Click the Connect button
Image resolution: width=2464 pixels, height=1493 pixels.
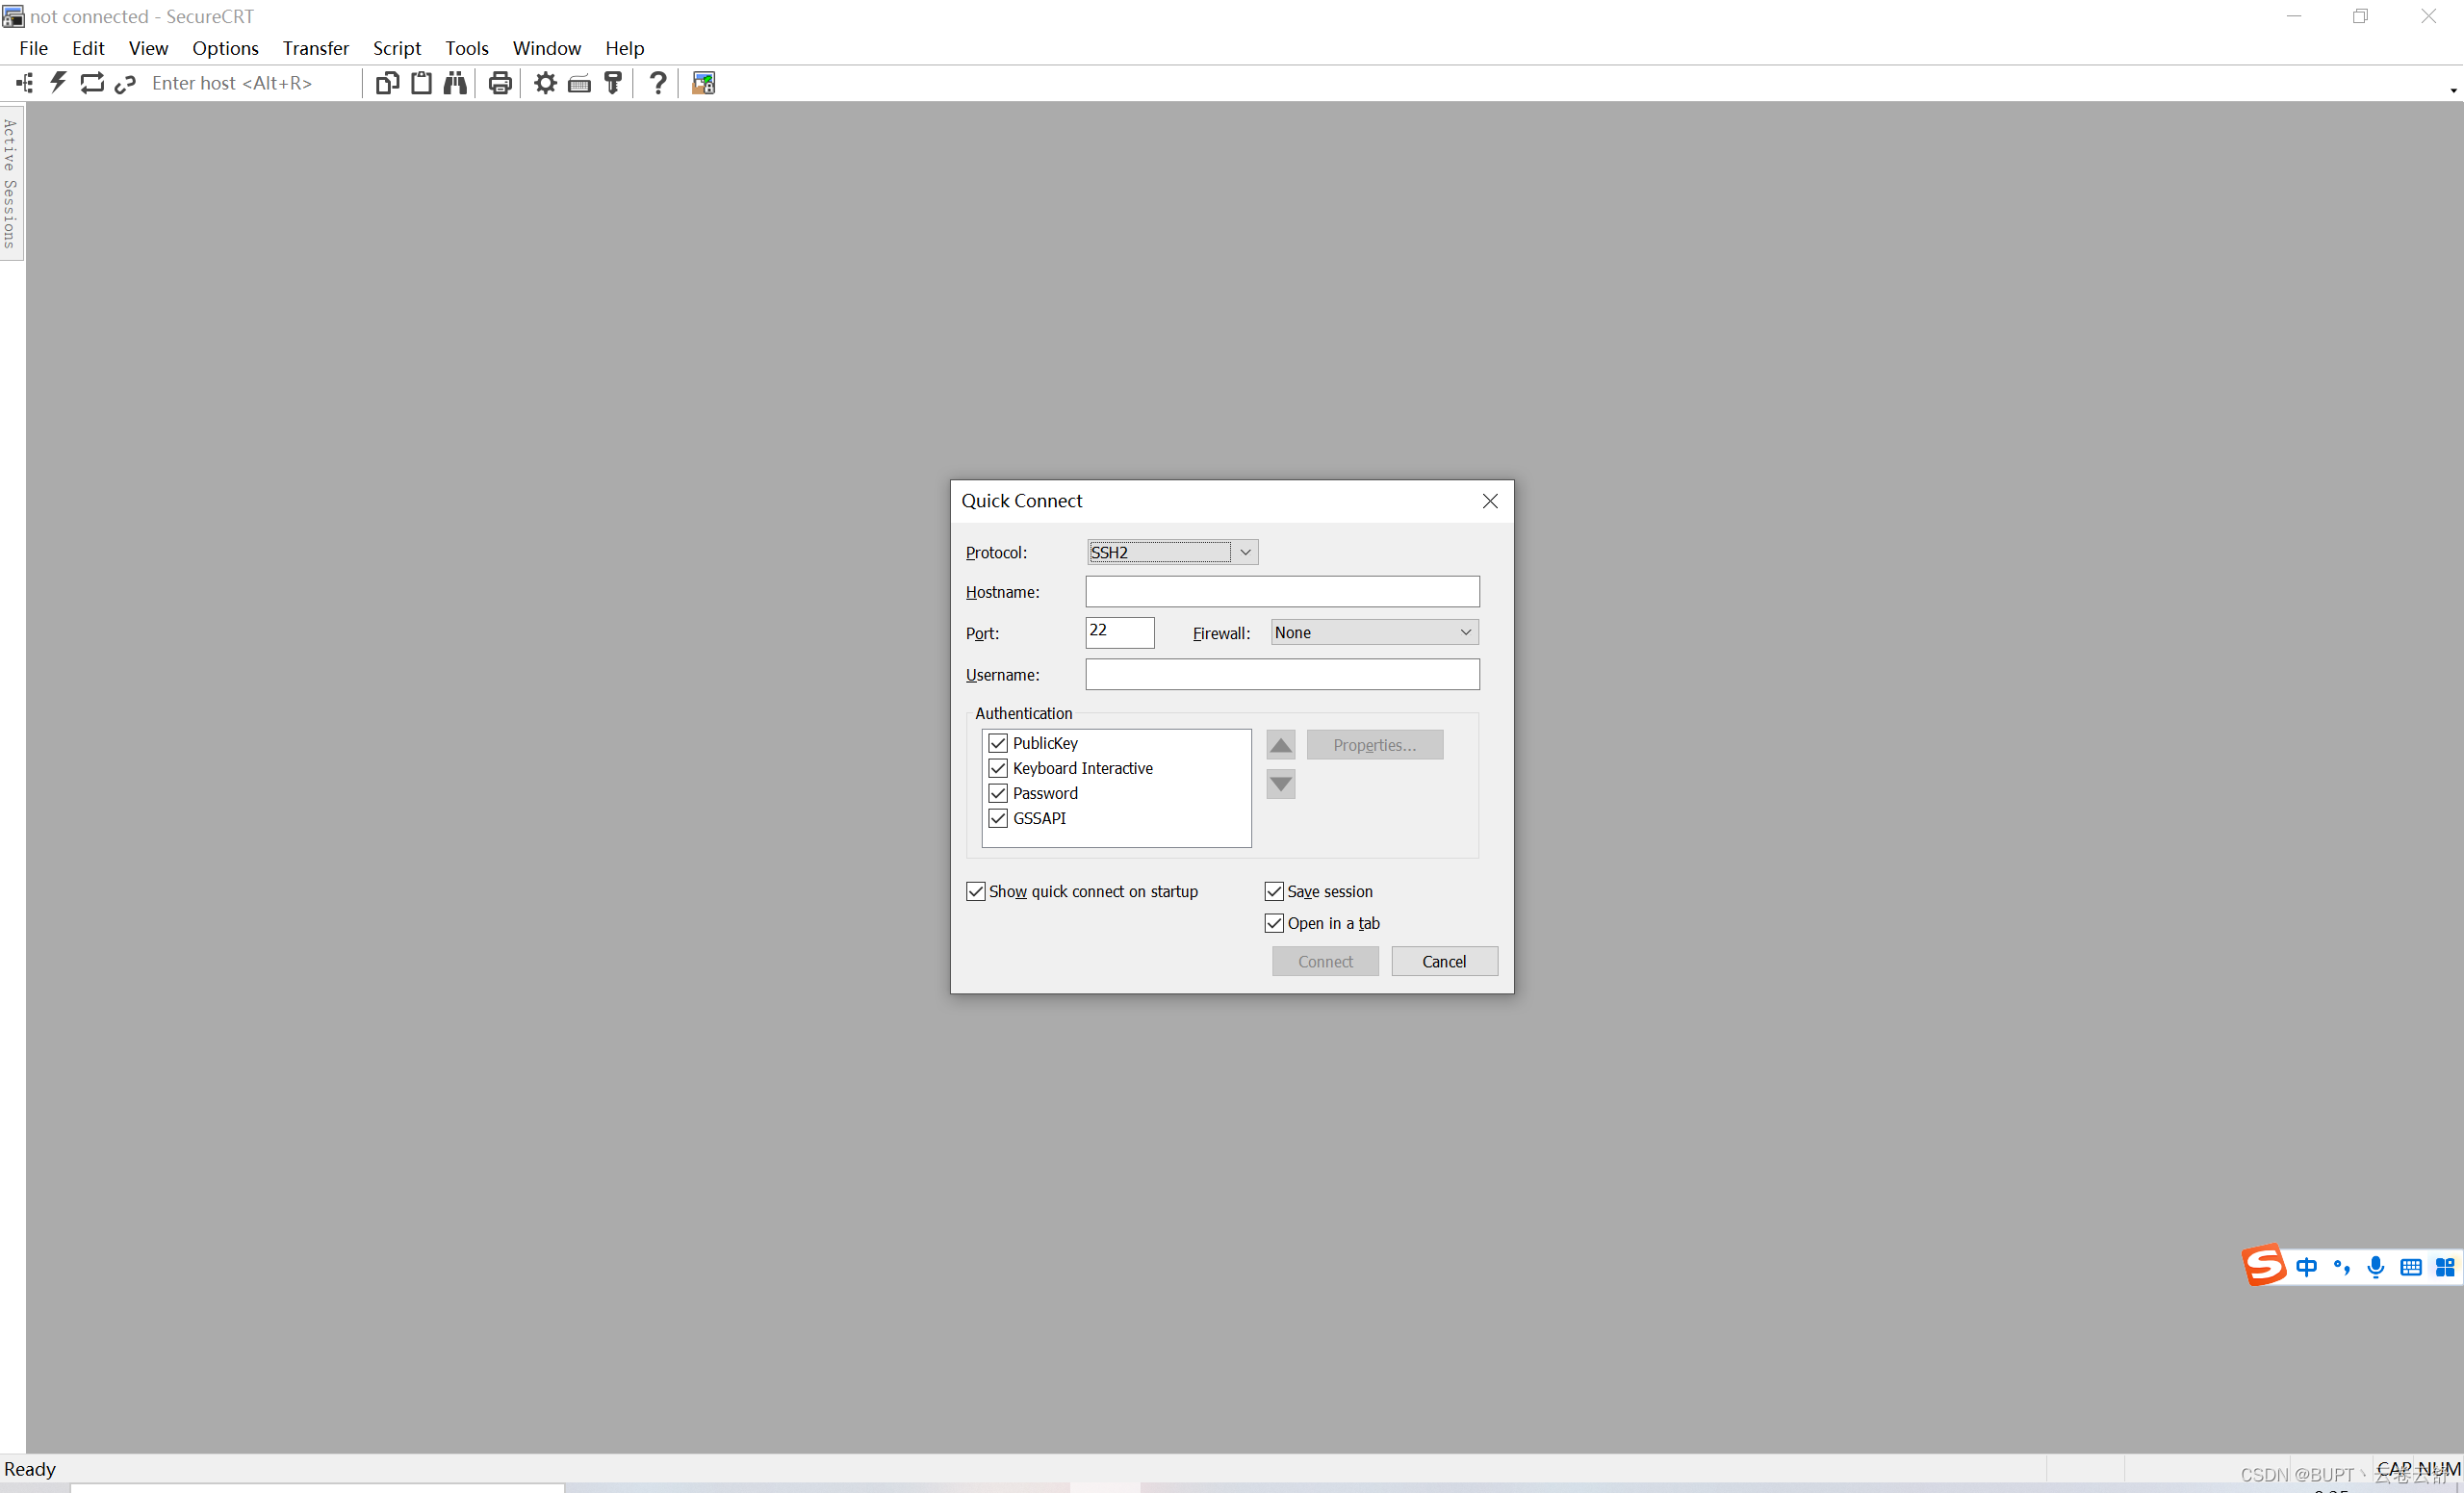pos(1323,960)
